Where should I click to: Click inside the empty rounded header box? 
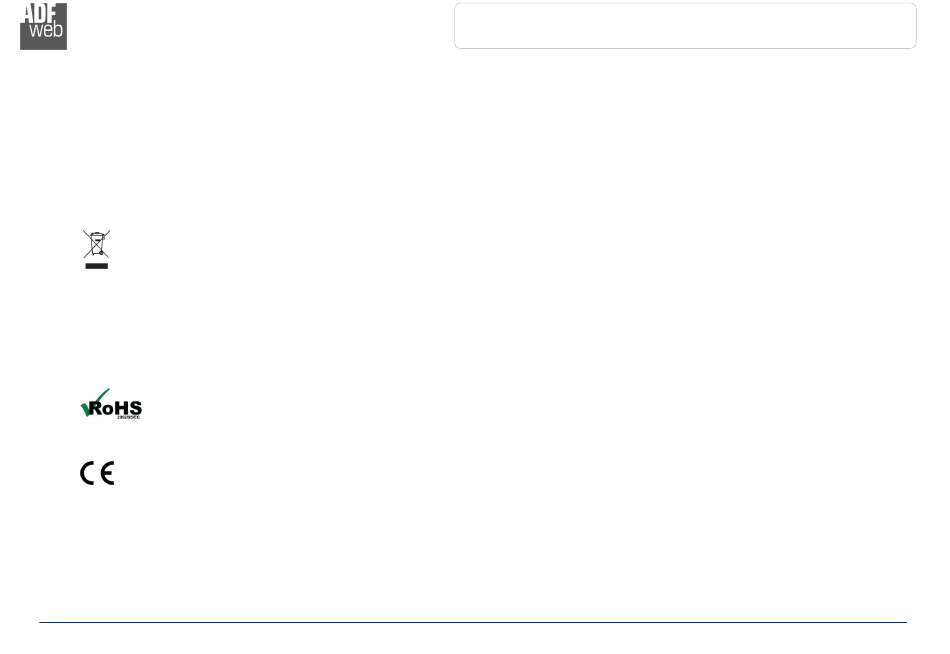(x=685, y=25)
